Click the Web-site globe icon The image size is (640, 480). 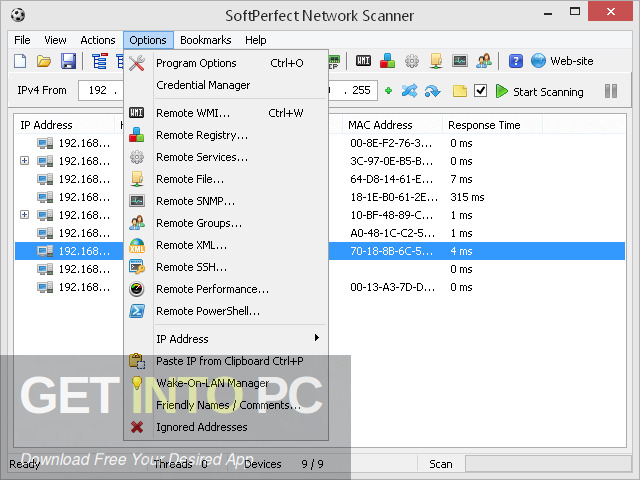(538, 61)
